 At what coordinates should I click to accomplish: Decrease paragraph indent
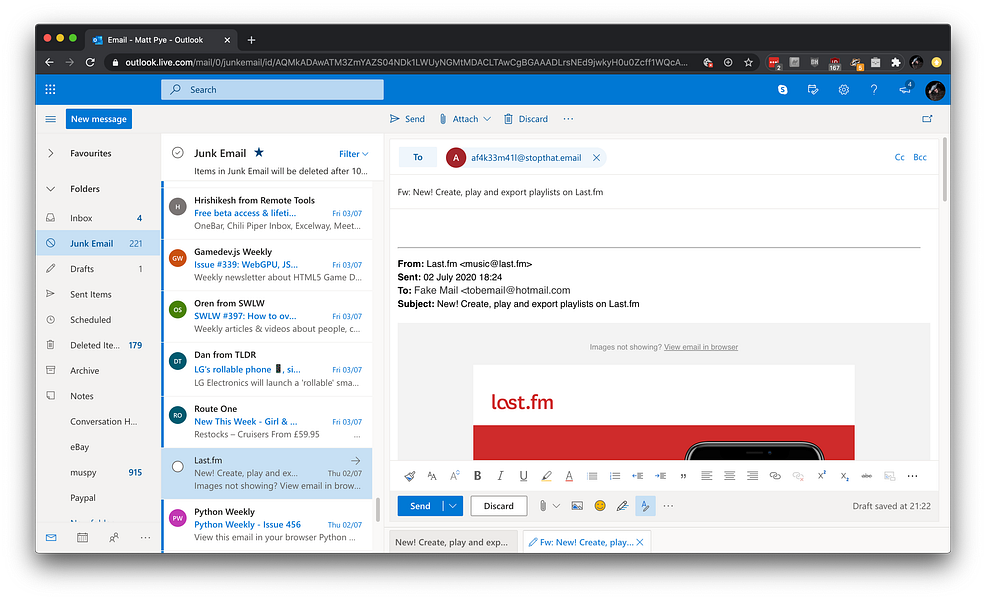coord(637,476)
